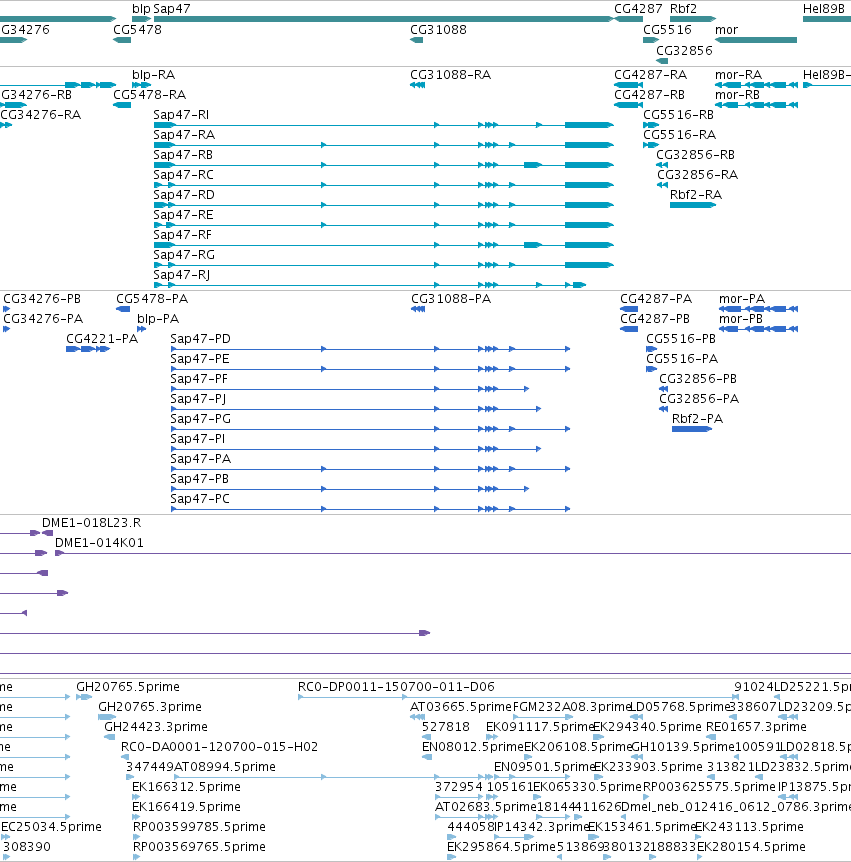
Task: Click the Sap47-PF protein label
Action: [199, 379]
